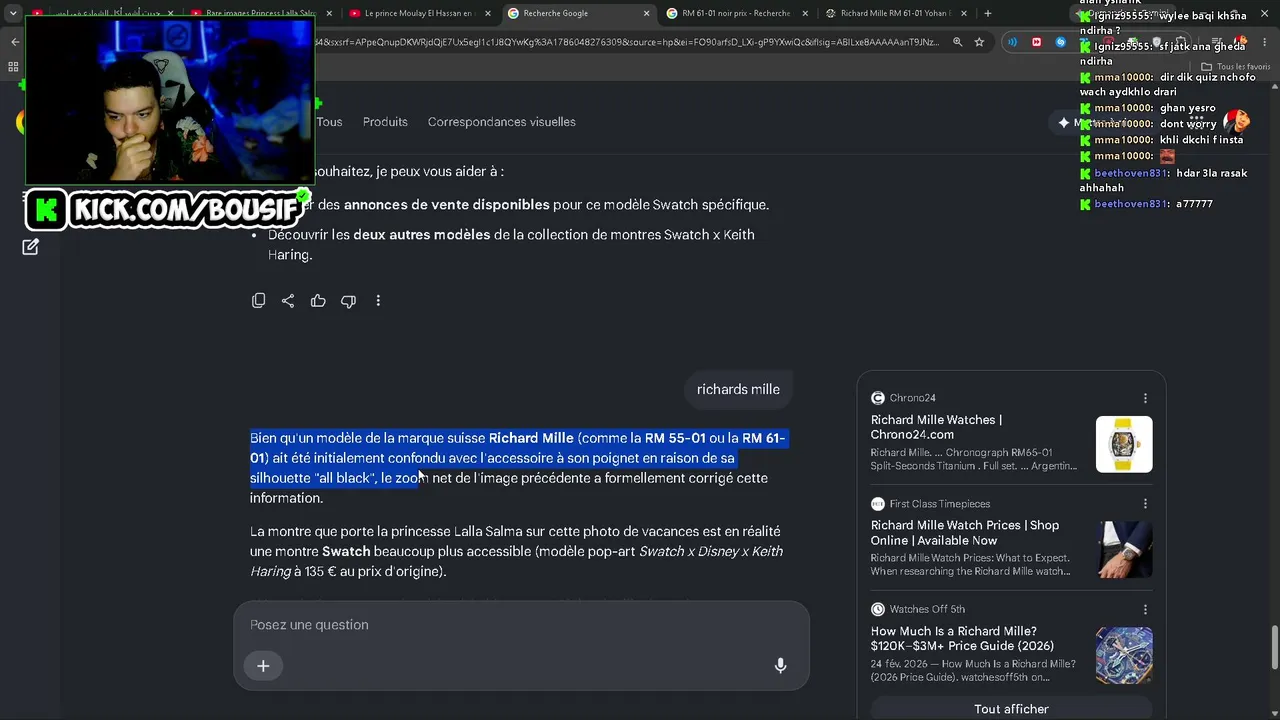Select the Correspondances visuelles filter

point(502,122)
